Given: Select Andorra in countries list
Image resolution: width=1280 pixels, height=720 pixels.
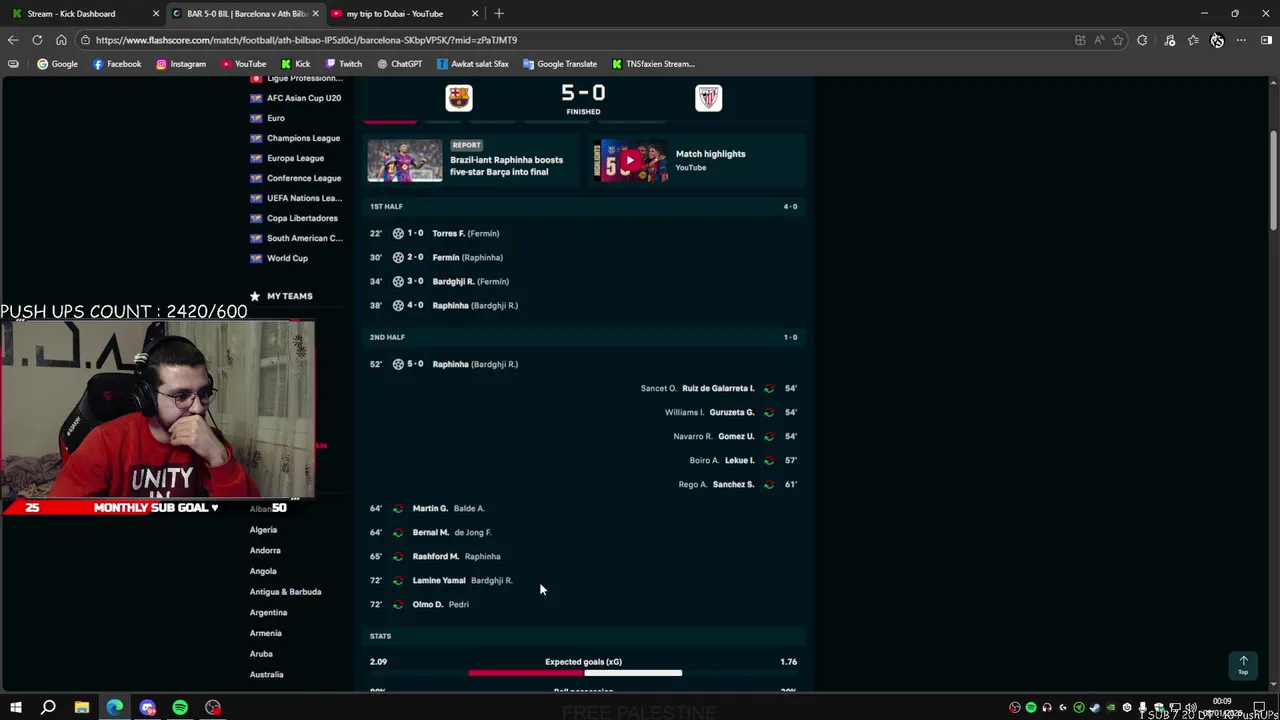Looking at the screenshot, I should [x=265, y=550].
